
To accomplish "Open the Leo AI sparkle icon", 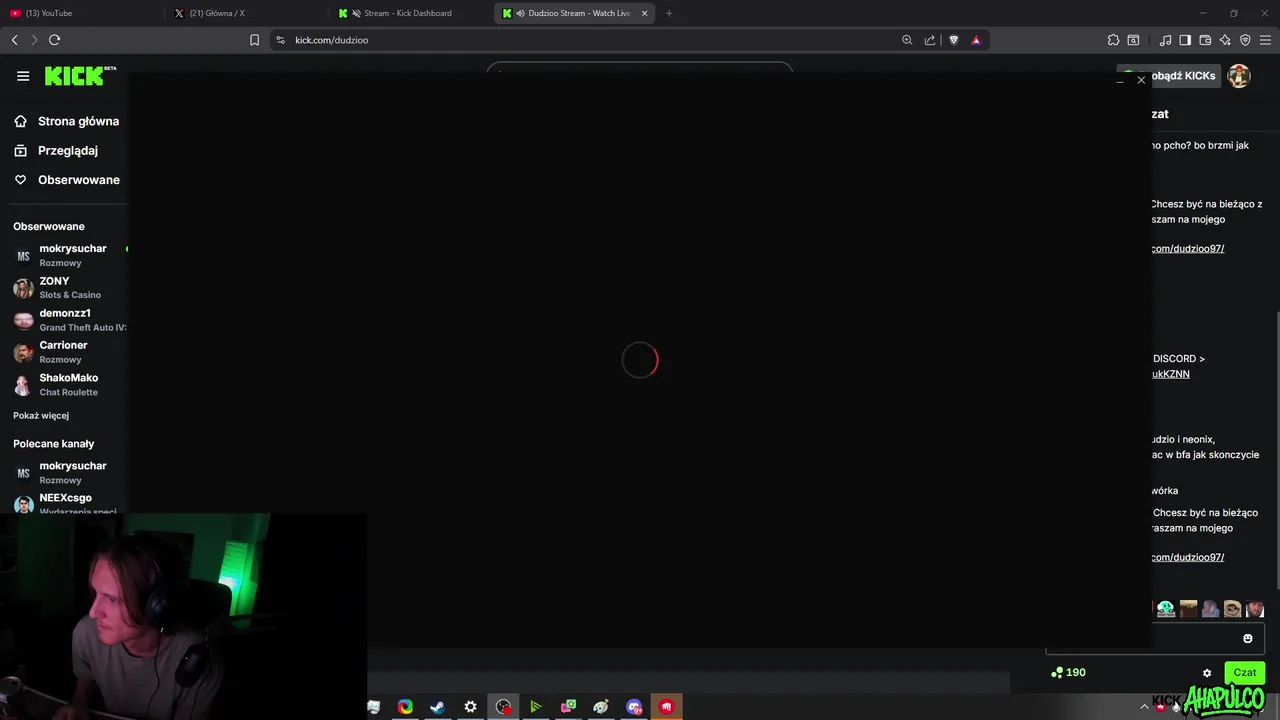I will click(1225, 40).
